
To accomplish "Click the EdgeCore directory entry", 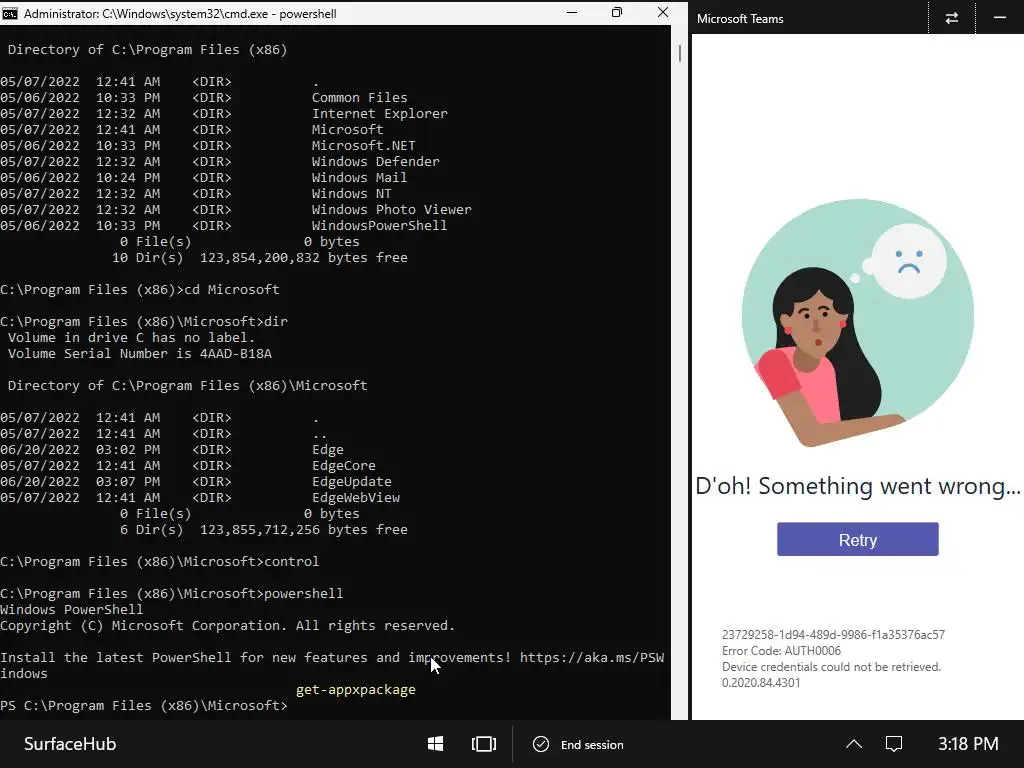I will [344, 466].
